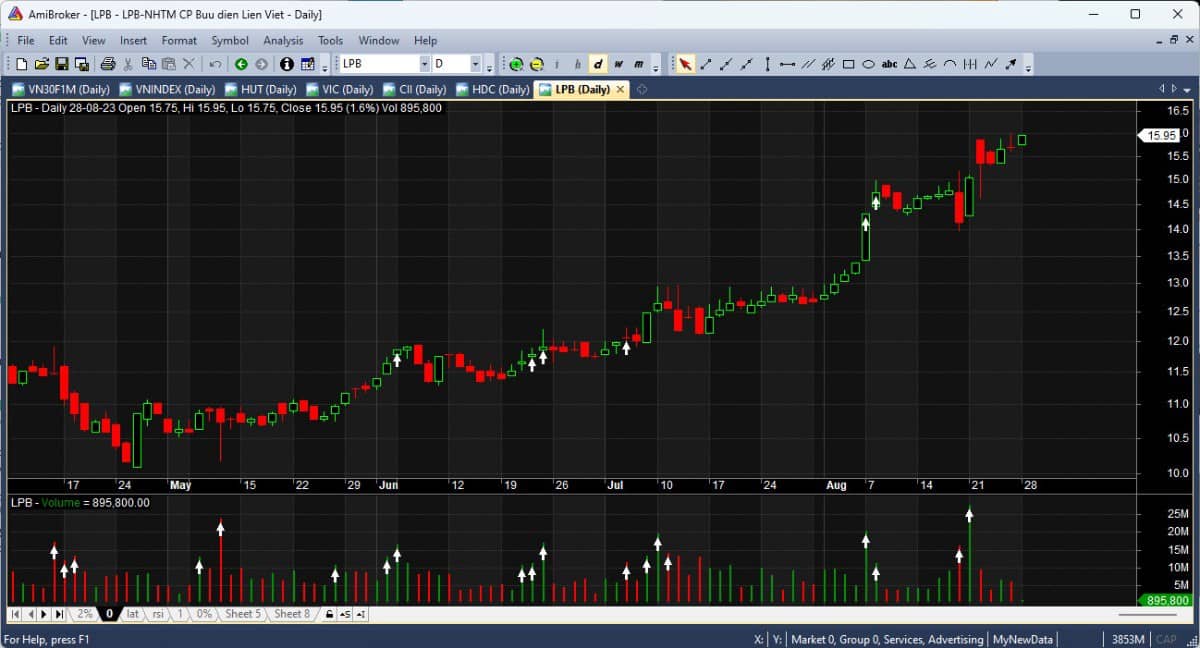
Task: Expand the D interval dropdown
Action: click(x=475, y=64)
